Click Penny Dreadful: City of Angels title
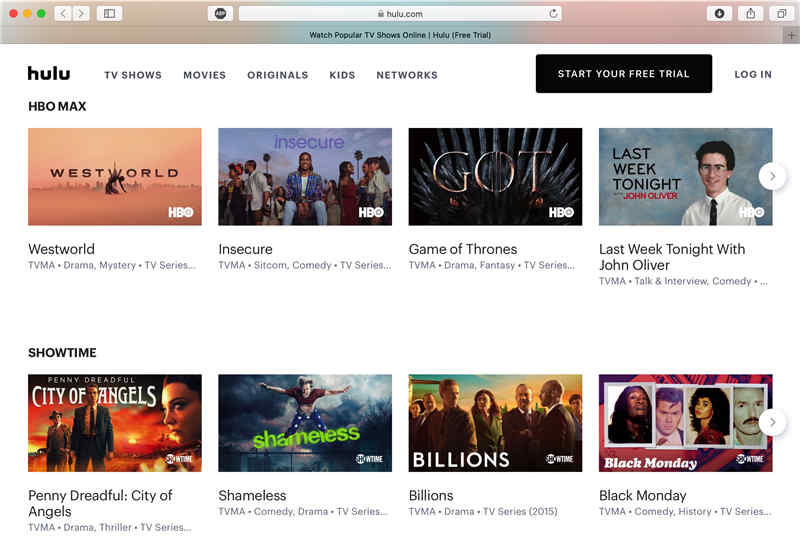 [101, 504]
